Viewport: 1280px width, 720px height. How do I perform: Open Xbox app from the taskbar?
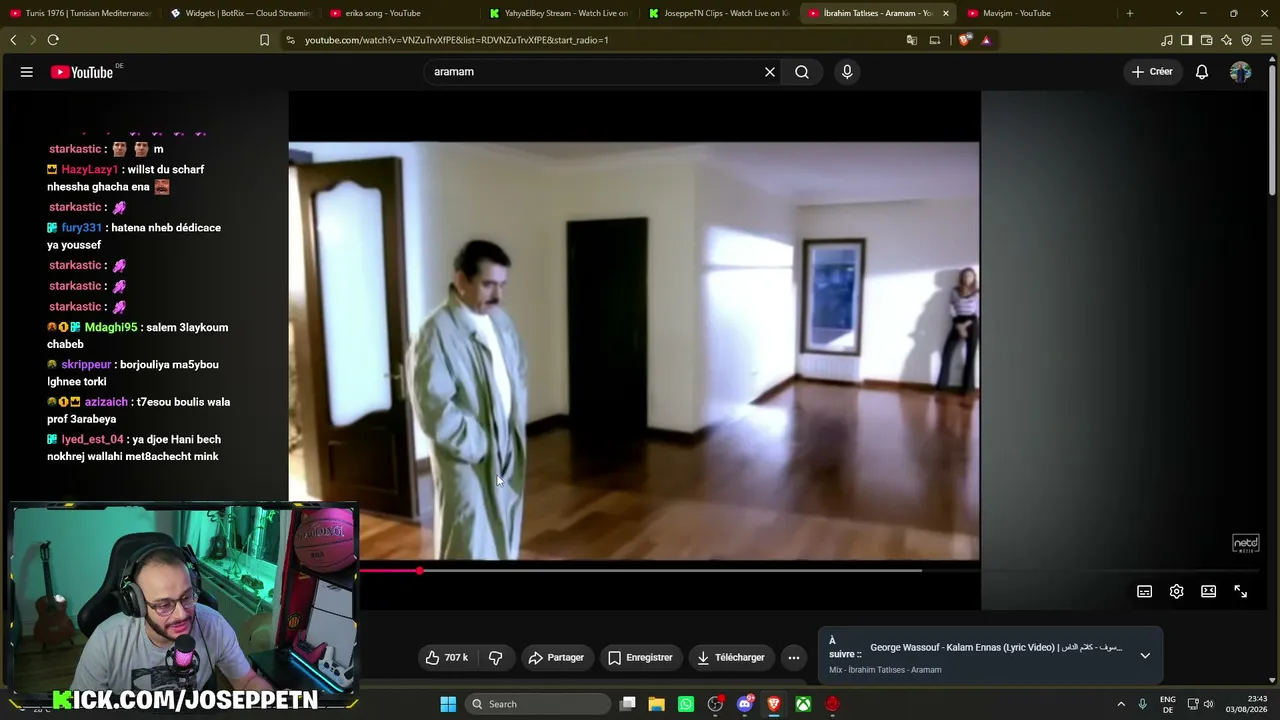(803, 704)
